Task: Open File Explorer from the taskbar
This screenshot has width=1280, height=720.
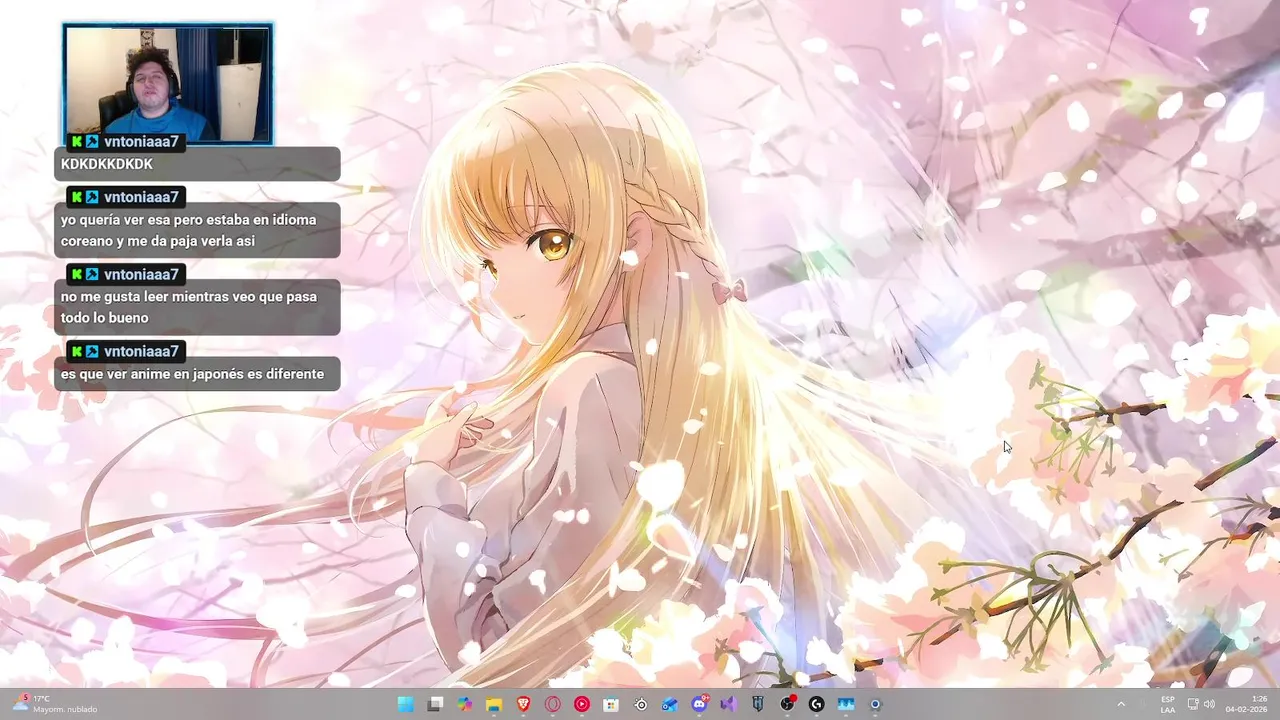Action: tap(493, 704)
